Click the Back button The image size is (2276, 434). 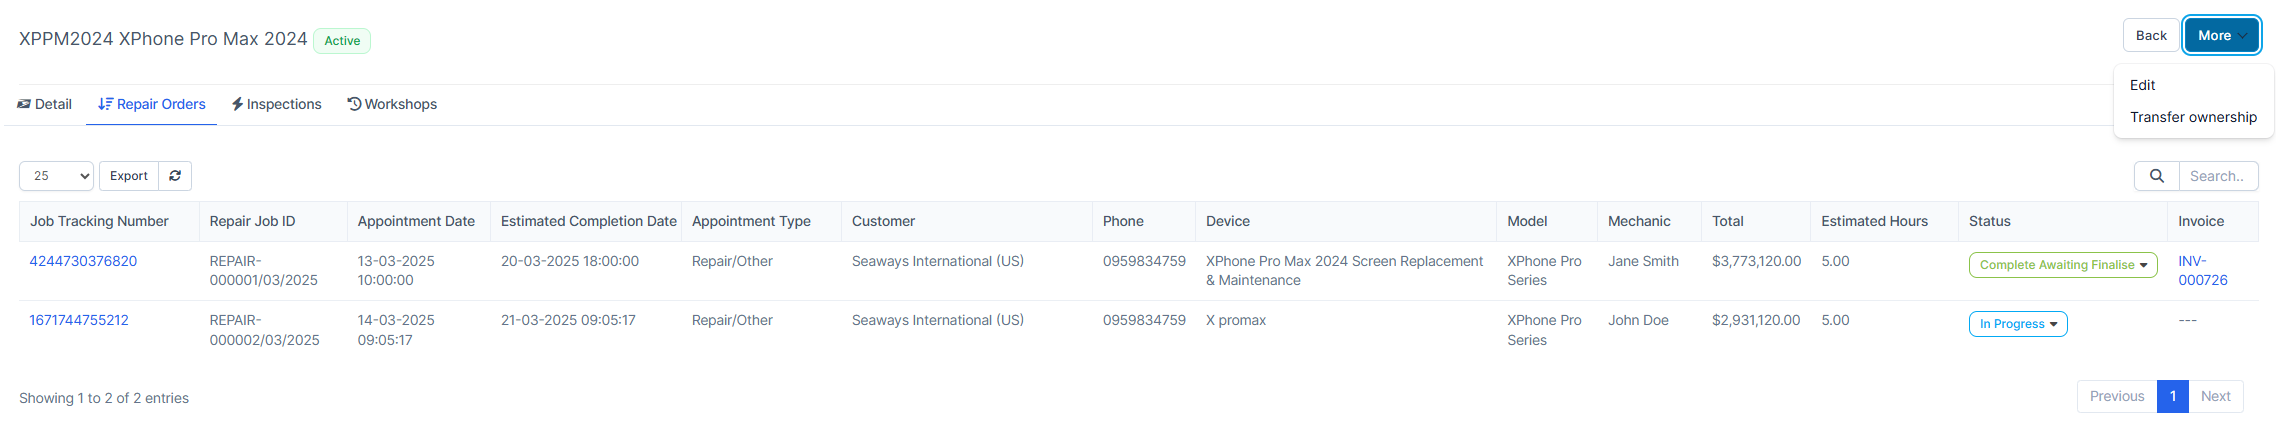(x=2151, y=36)
